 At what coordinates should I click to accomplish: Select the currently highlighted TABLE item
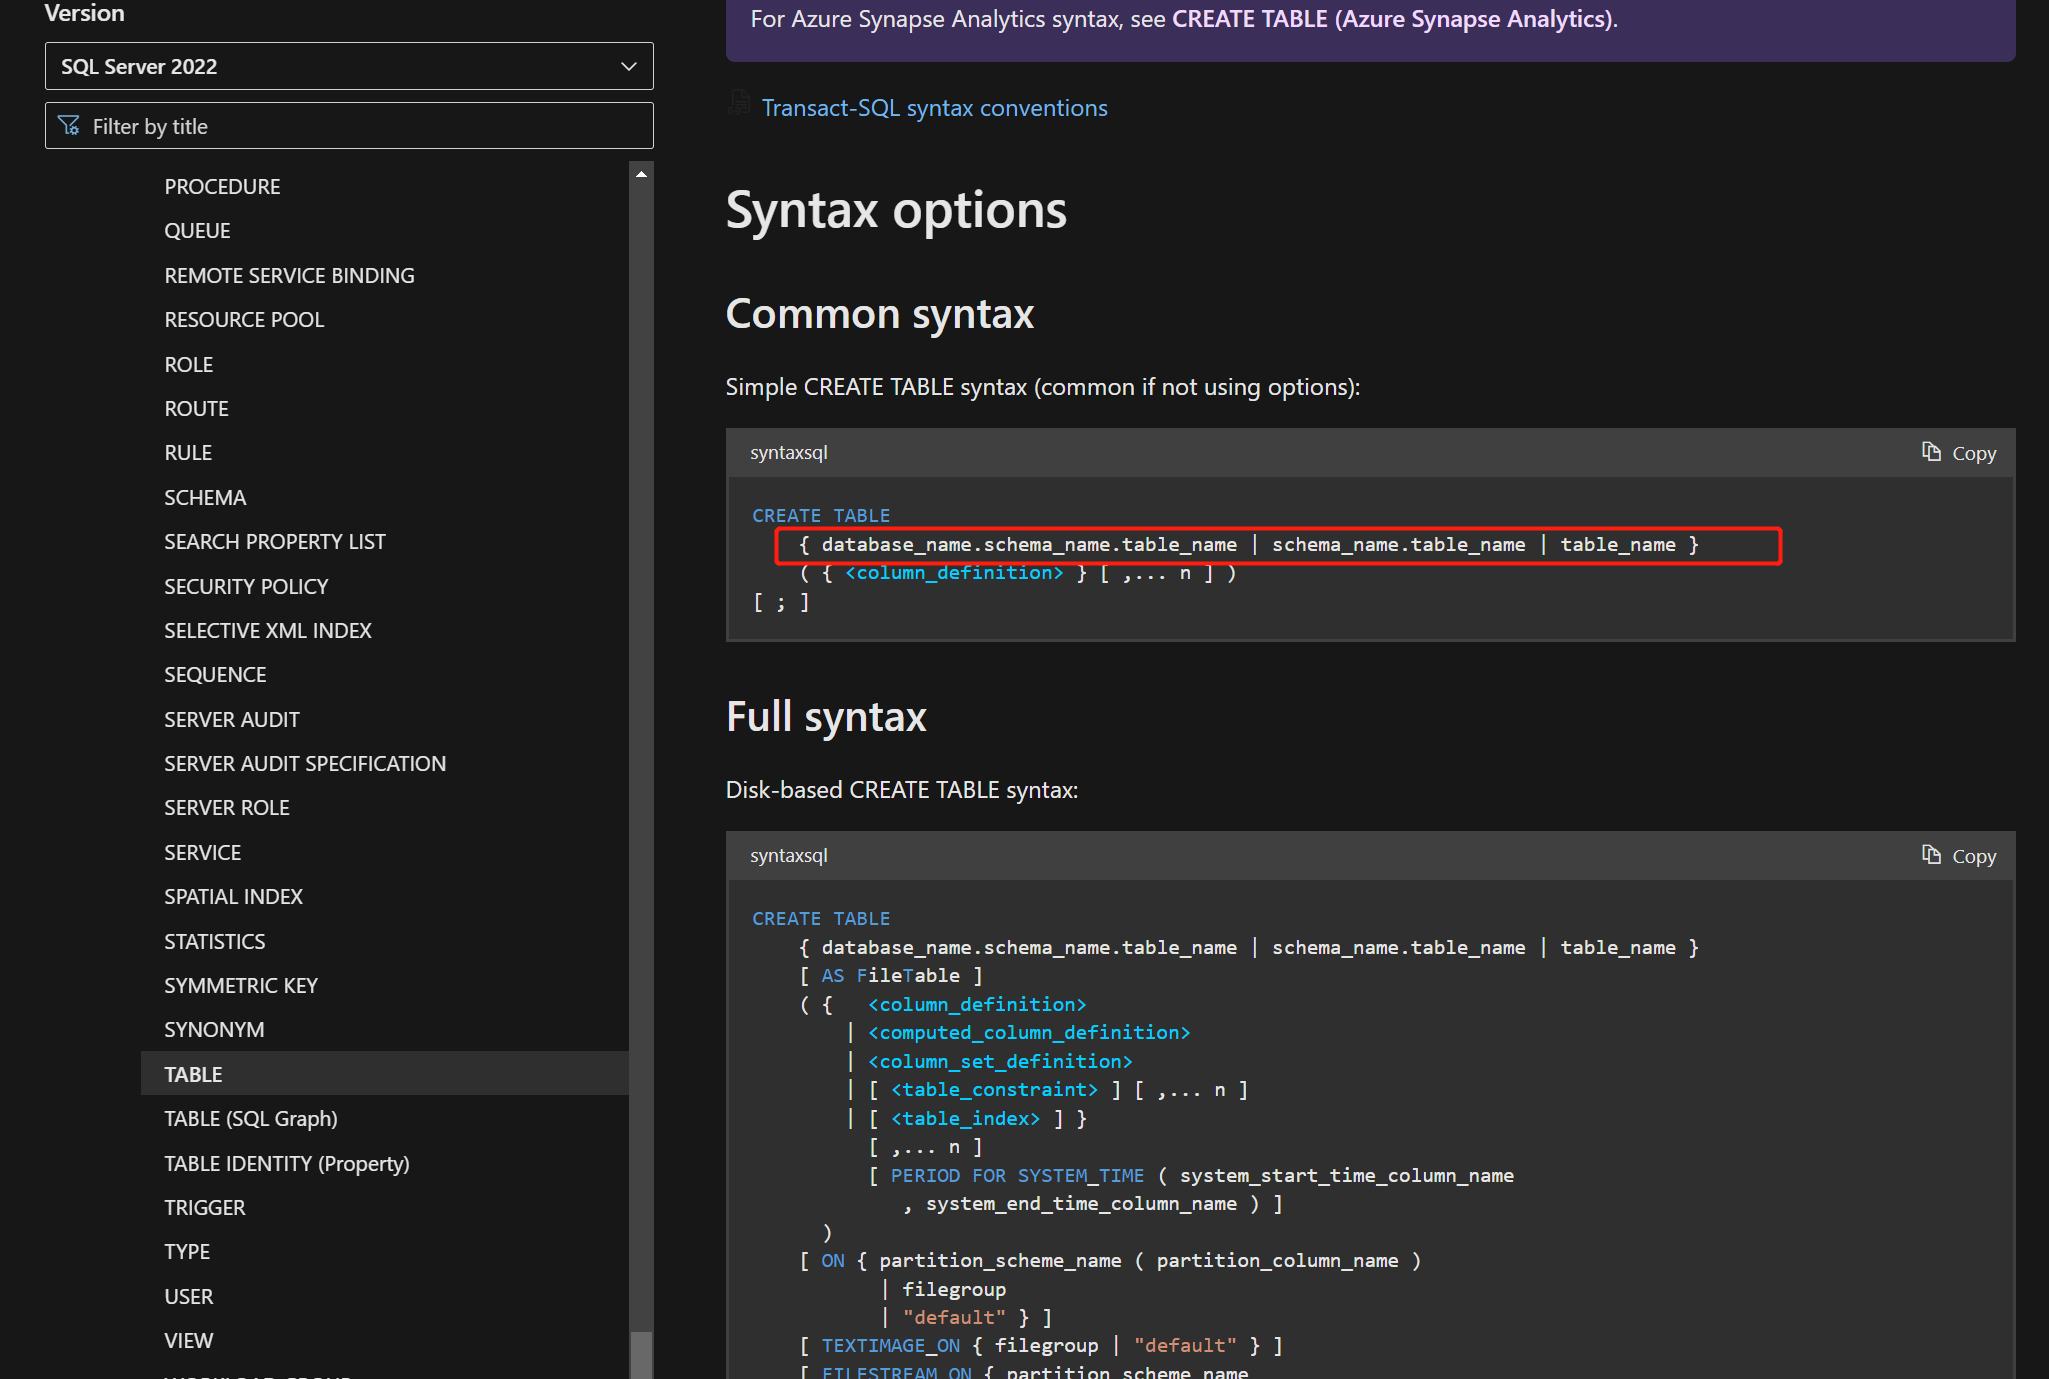[x=193, y=1074]
